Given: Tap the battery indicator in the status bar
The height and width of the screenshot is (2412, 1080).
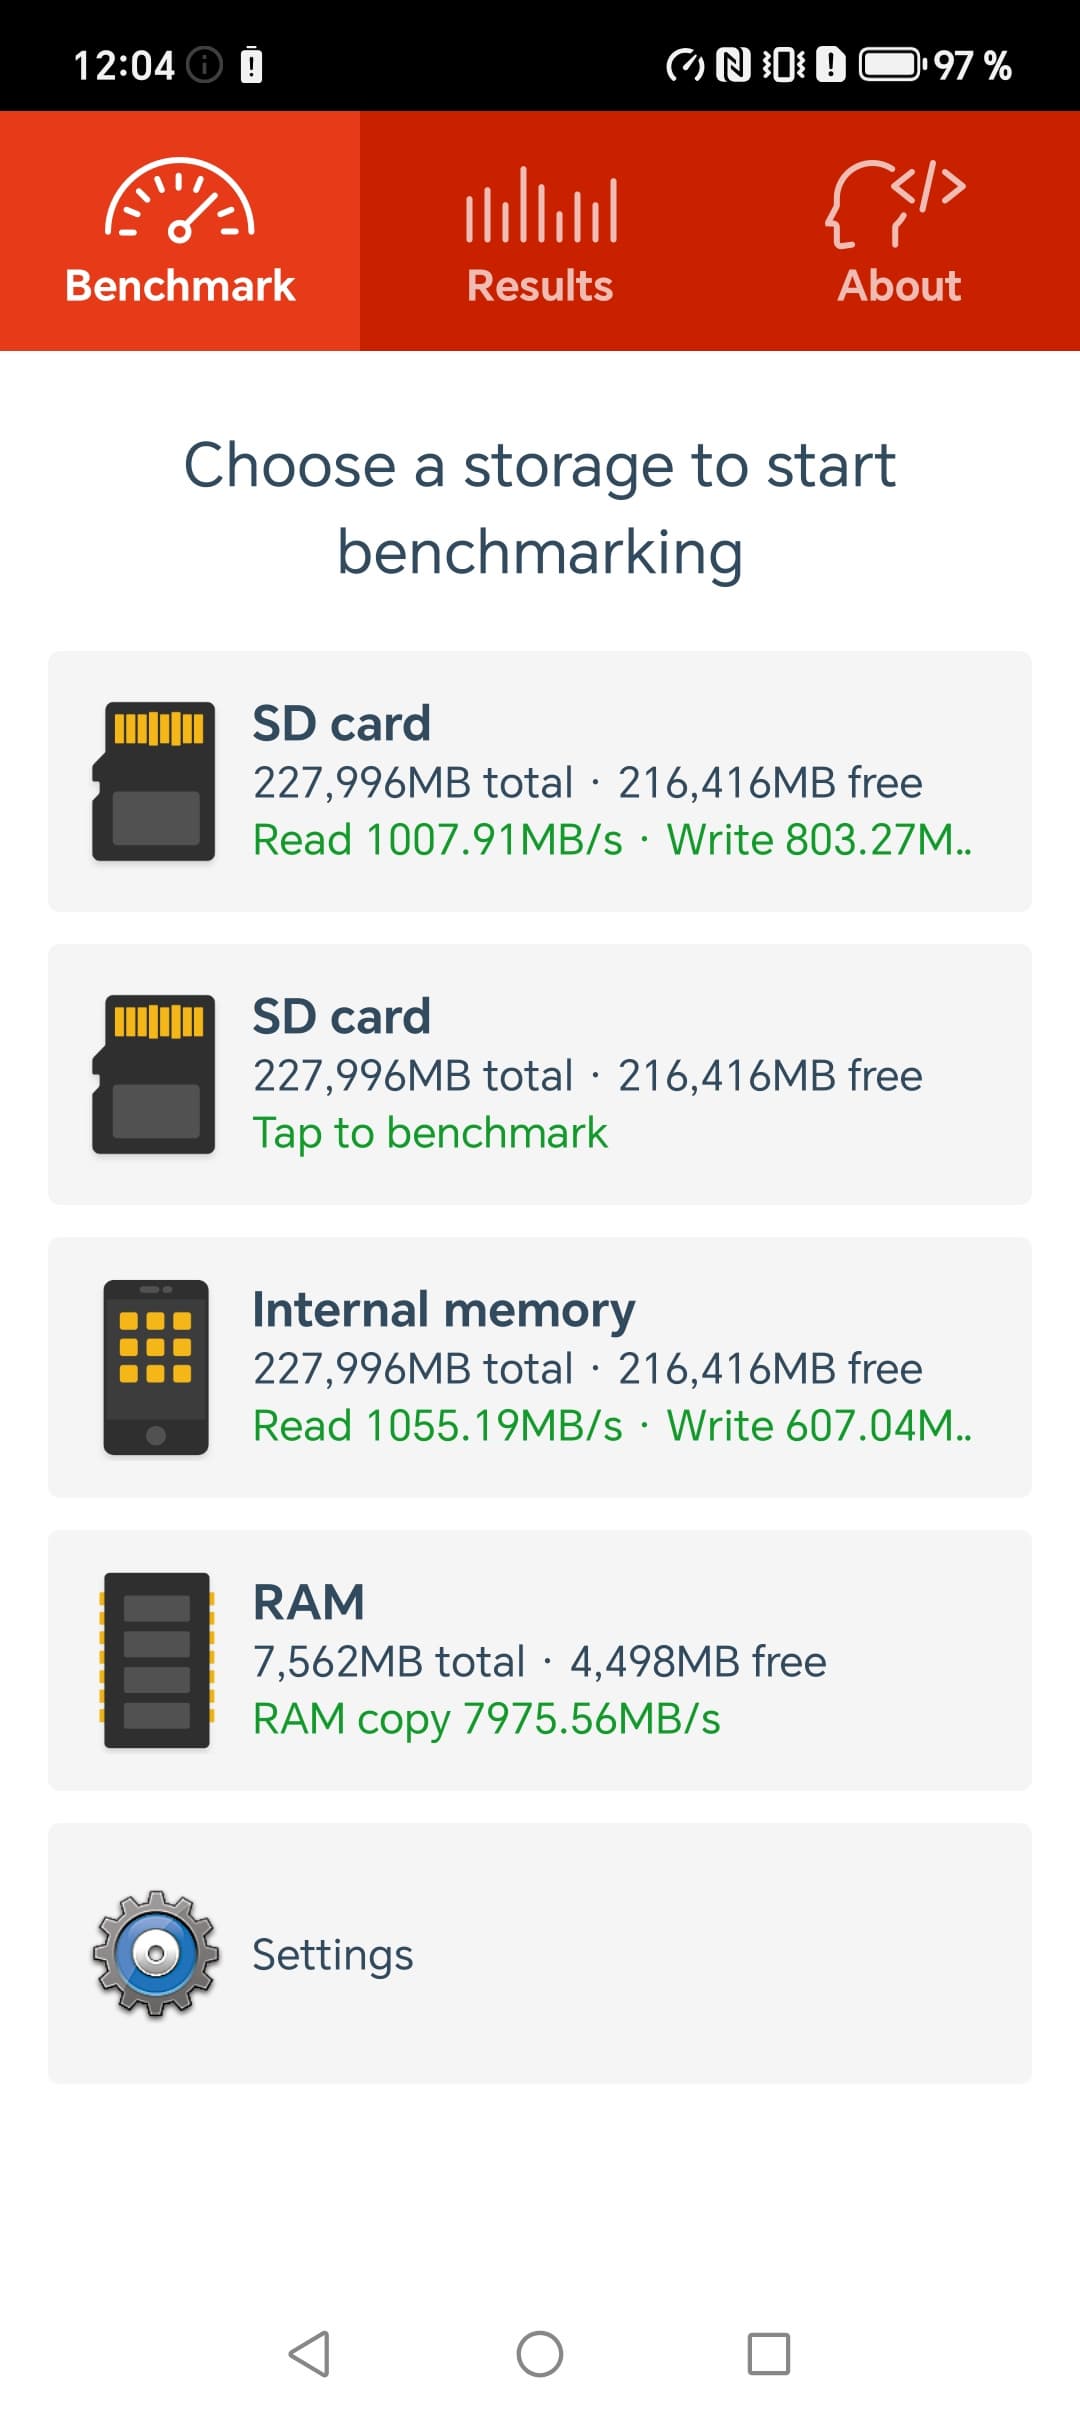Looking at the screenshot, I should click(890, 66).
